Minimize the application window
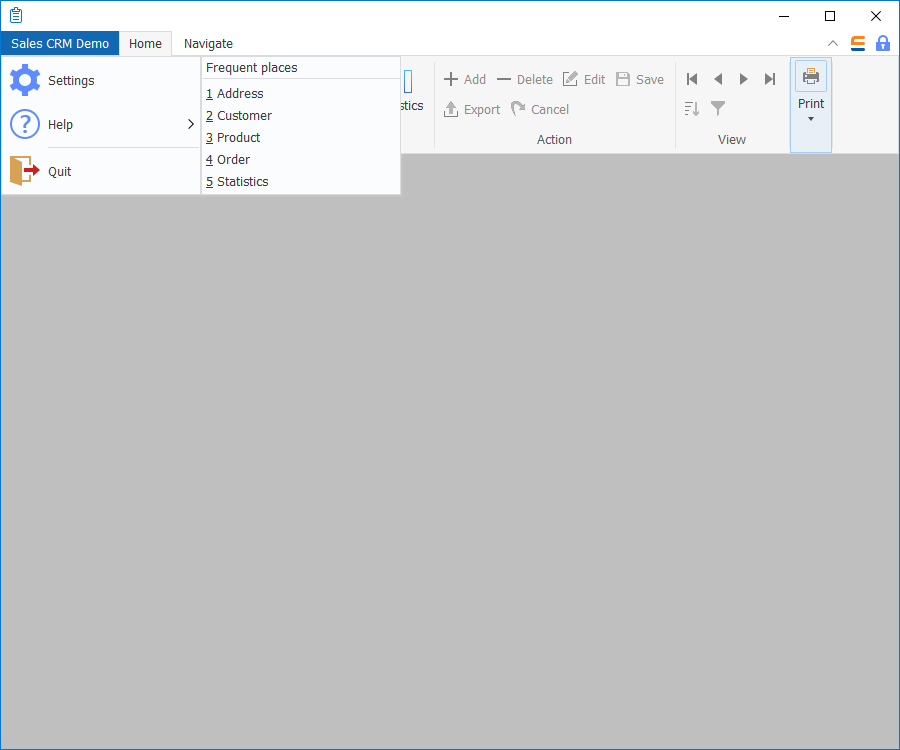This screenshot has height=750, width=900. [x=783, y=16]
